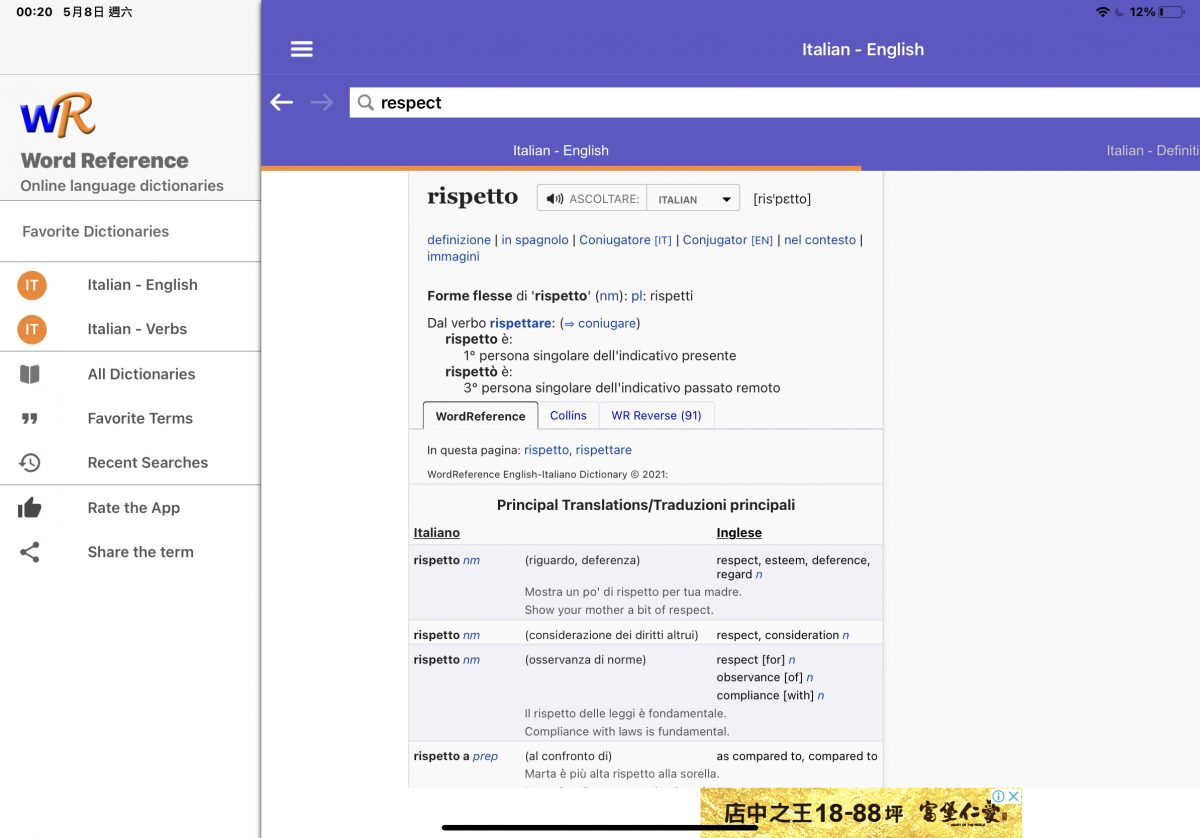Tap the Favorite Dictionaries heading

[x=96, y=231]
